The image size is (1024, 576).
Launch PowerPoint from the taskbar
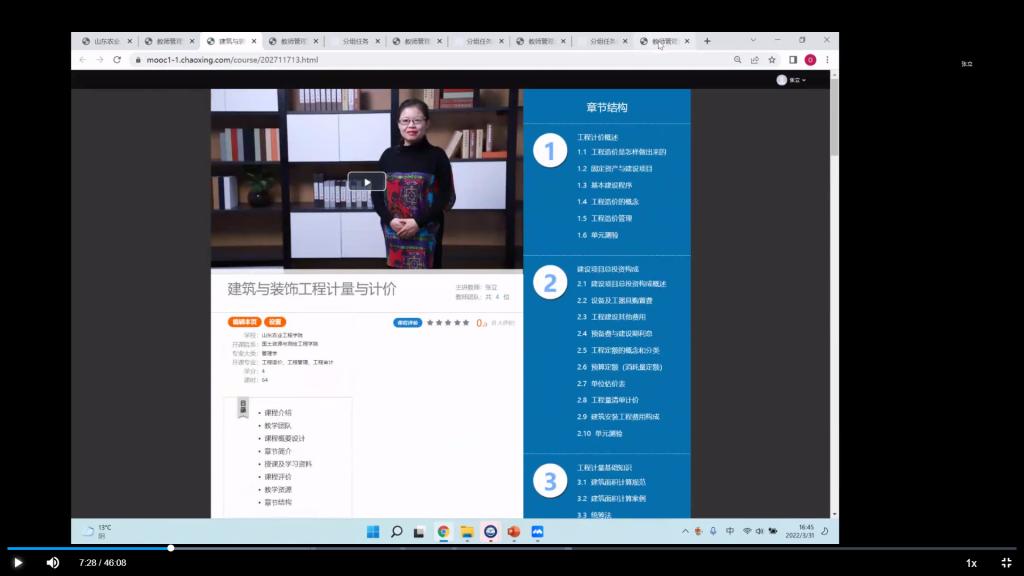pos(513,532)
